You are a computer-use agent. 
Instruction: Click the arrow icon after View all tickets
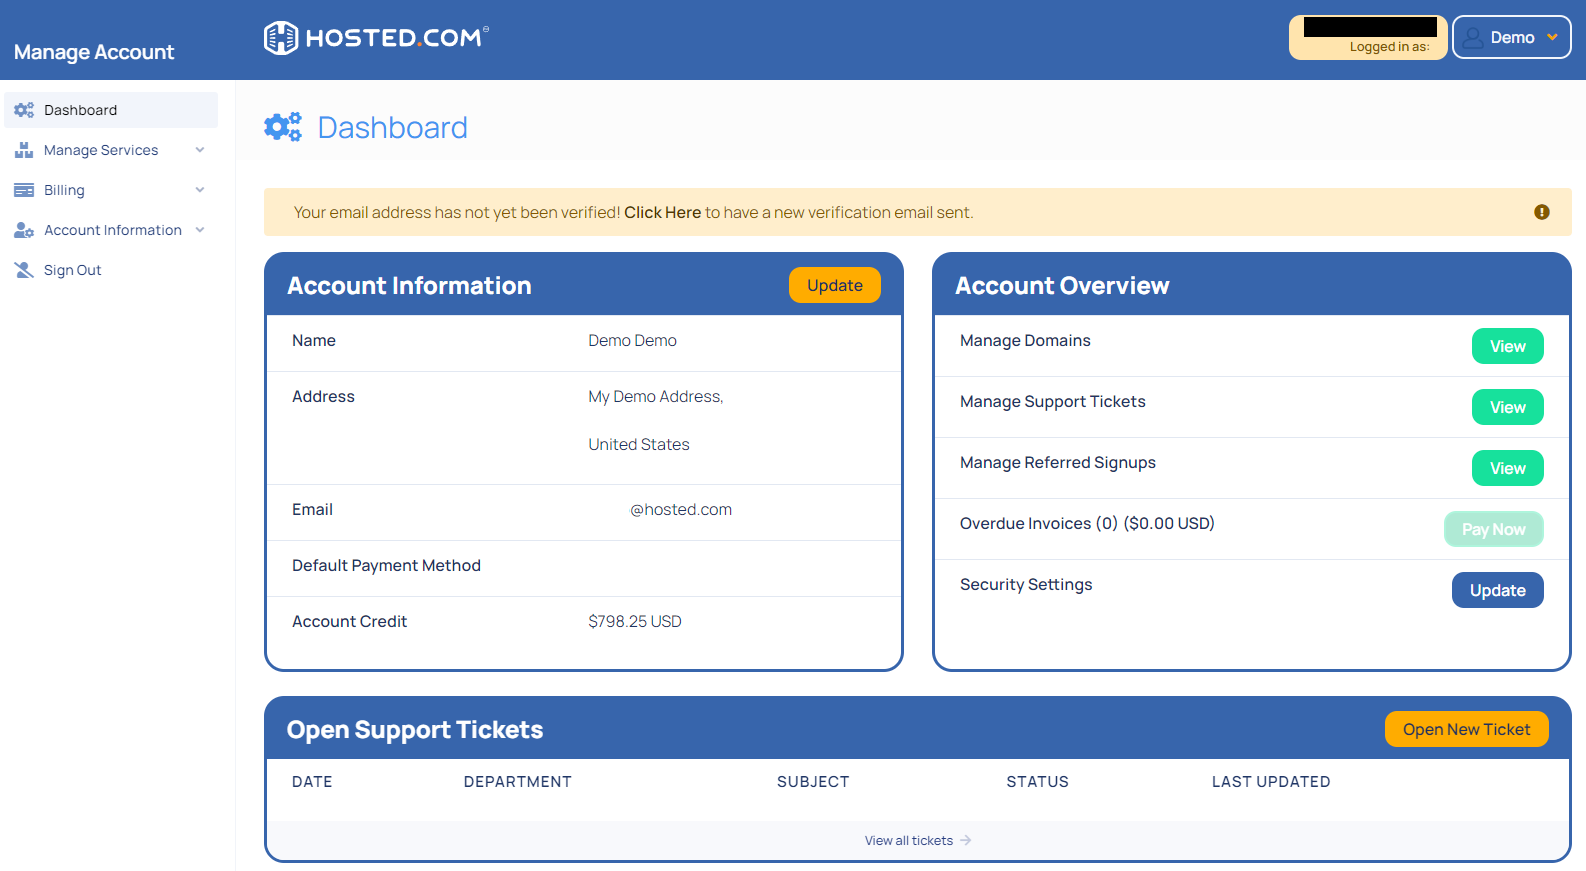tap(965, 841)
